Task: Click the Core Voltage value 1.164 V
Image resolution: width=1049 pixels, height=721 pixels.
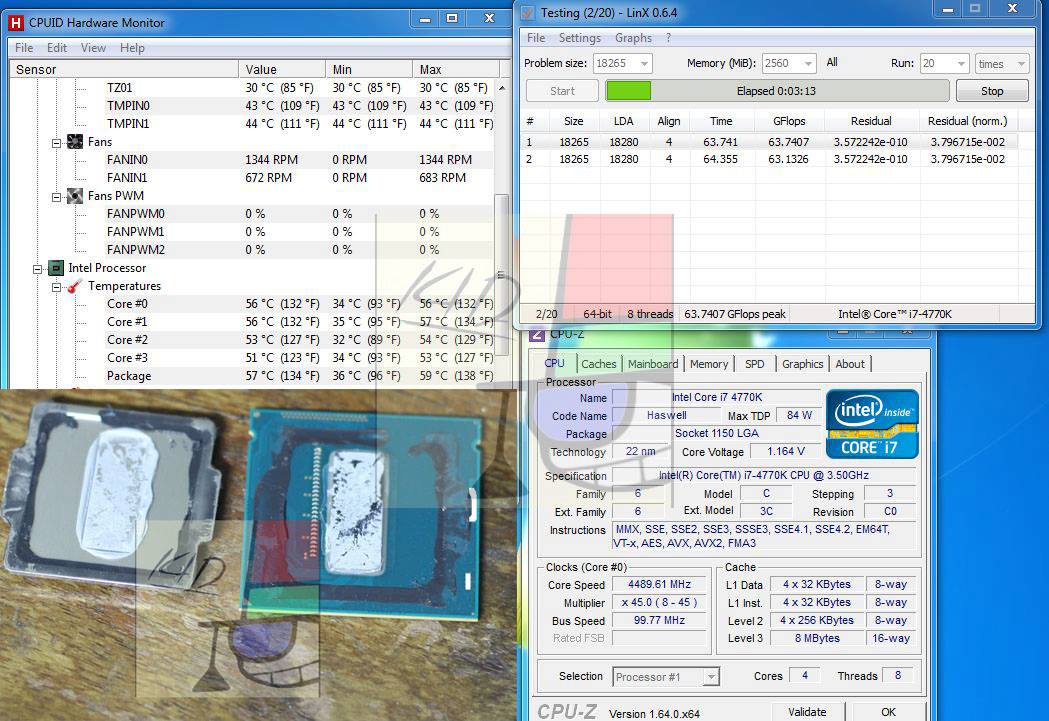Action: [x=785, y=451]
